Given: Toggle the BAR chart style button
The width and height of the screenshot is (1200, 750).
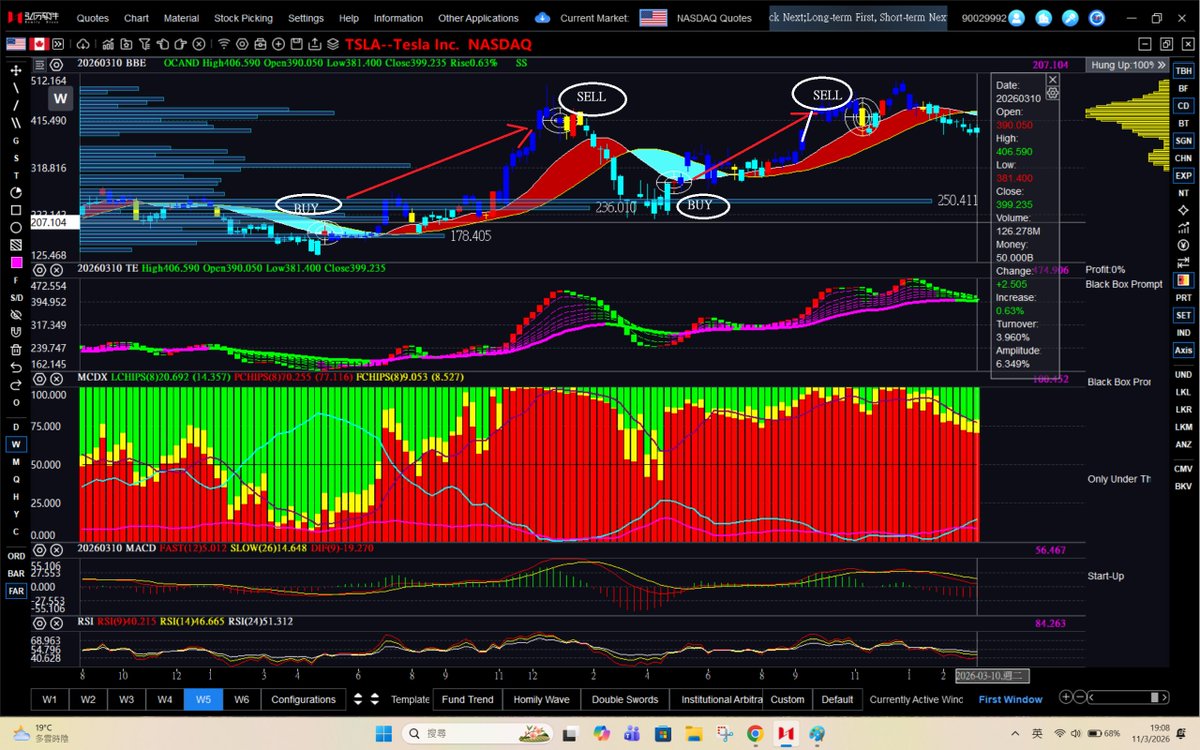Looking at the screenshot, I should pyautogui.click(x=16, y=574).
